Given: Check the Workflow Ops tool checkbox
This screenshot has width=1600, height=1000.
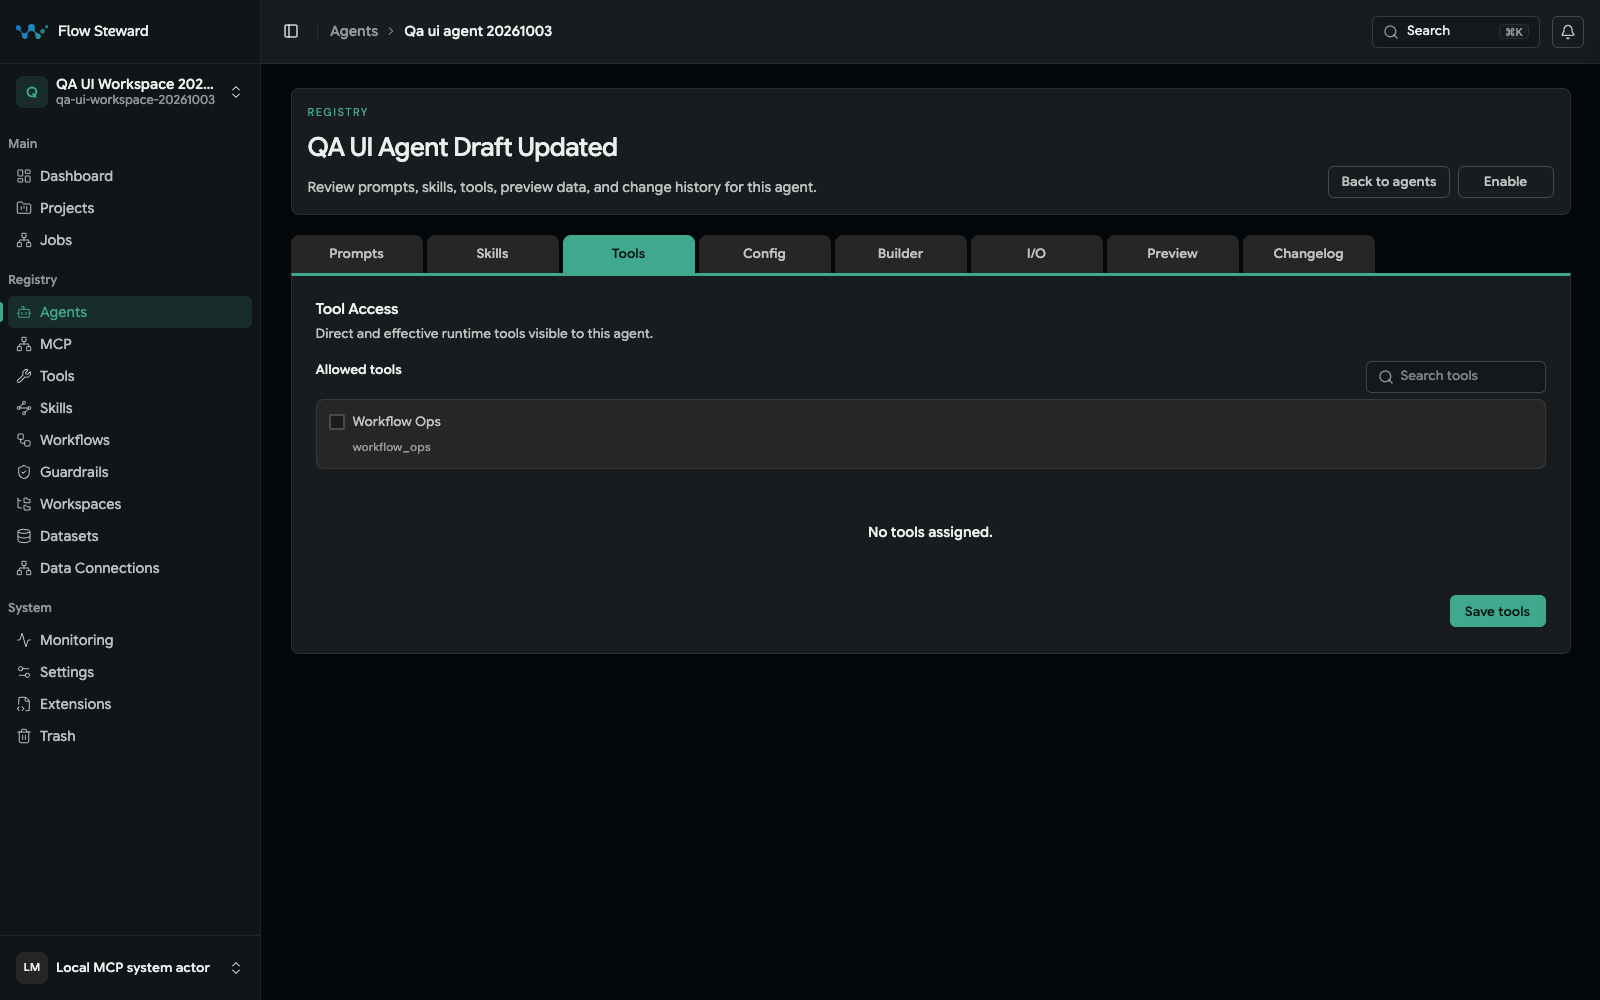Looking at the screenshot, I should point(337,422).
